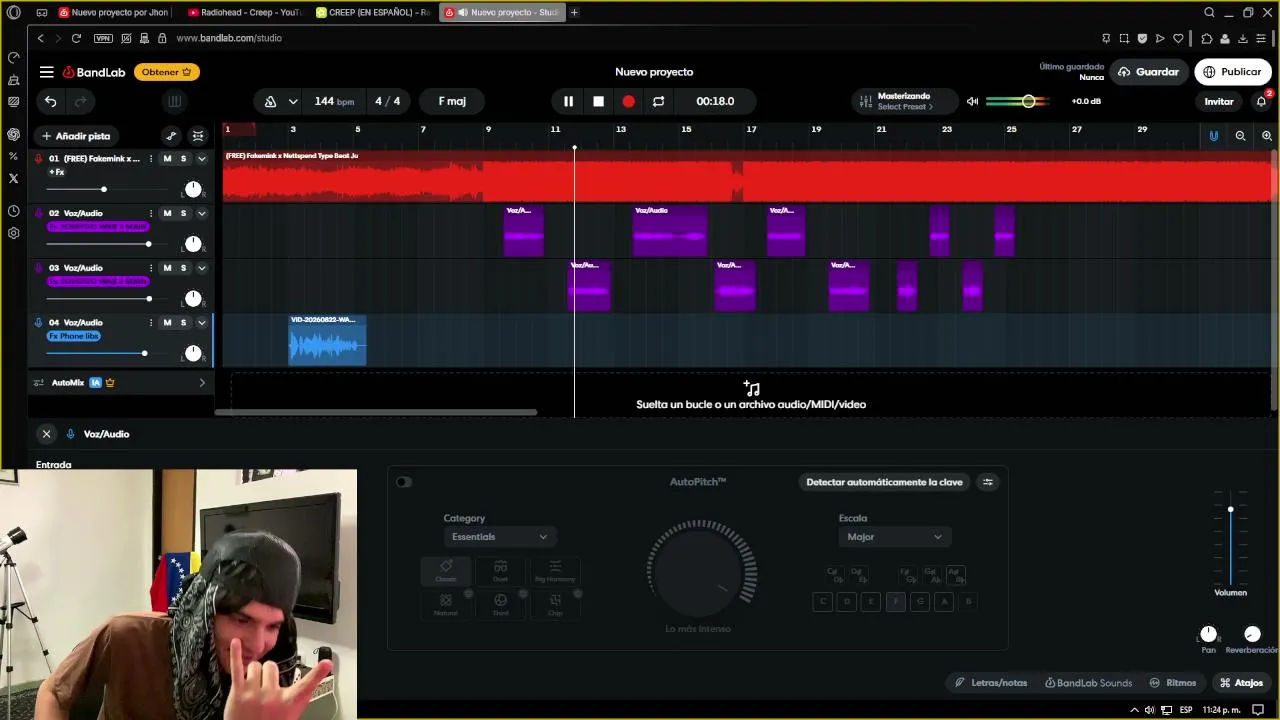Click the Añadir pista button
The height and width of the screenshot is (720, 1280).
click(76, 136)
